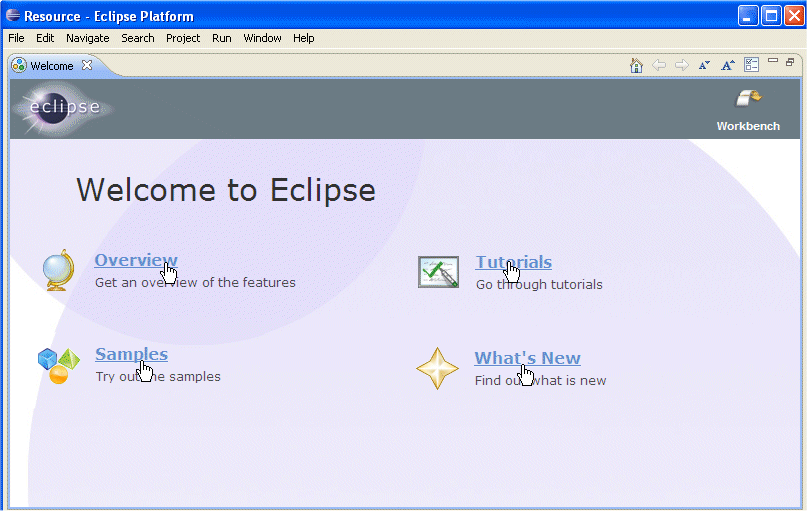Open the Navigate menu
The height and width of the screenshot is (511, 807).
pos(87,38)
